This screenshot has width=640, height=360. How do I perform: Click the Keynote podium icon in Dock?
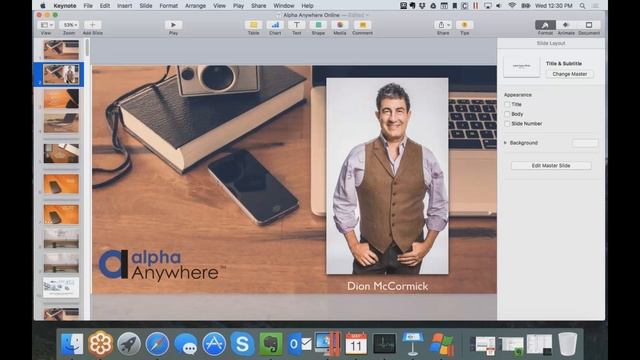(413, 344)
